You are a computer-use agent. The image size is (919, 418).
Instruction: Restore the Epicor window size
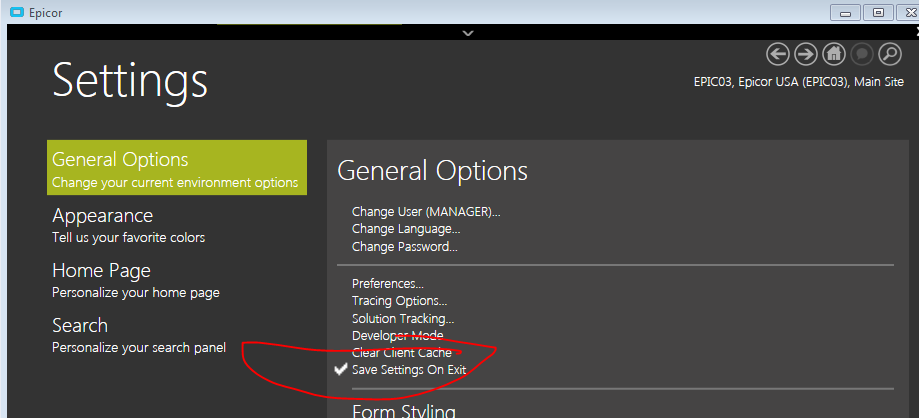click(x=878, y=12)
